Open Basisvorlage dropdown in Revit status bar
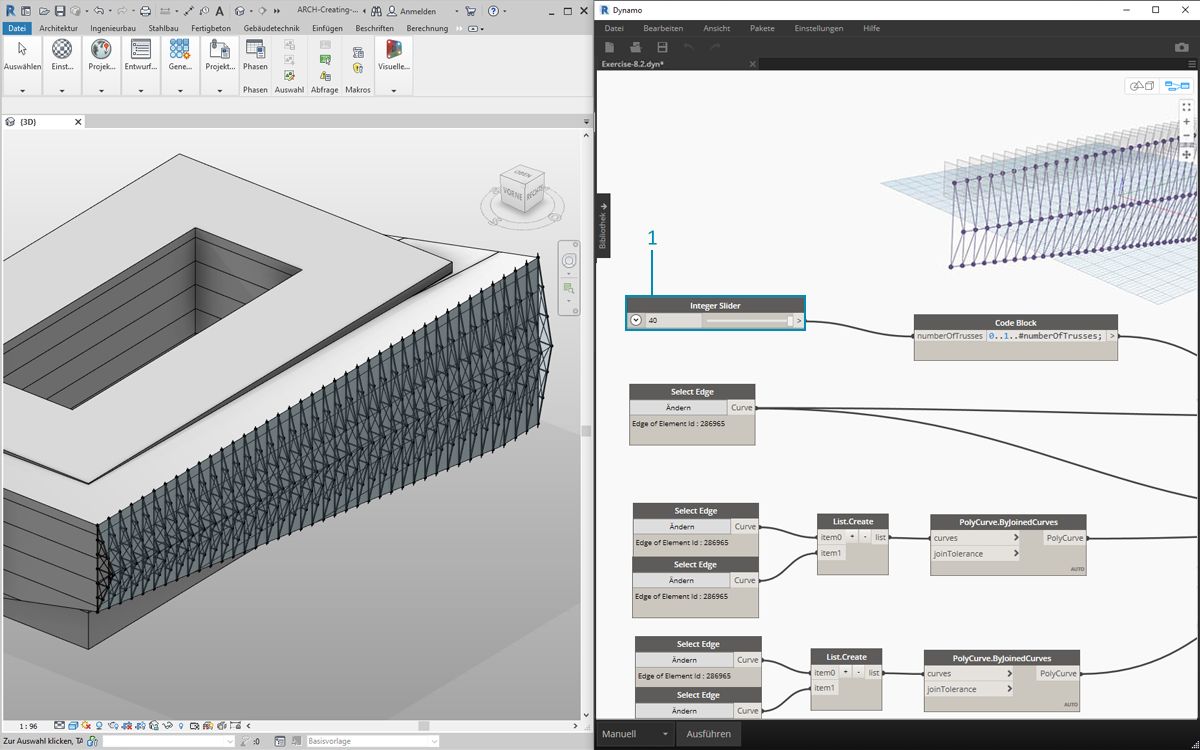The width and height of the screenshot is (1200, 750). click(x=372, y=741)
